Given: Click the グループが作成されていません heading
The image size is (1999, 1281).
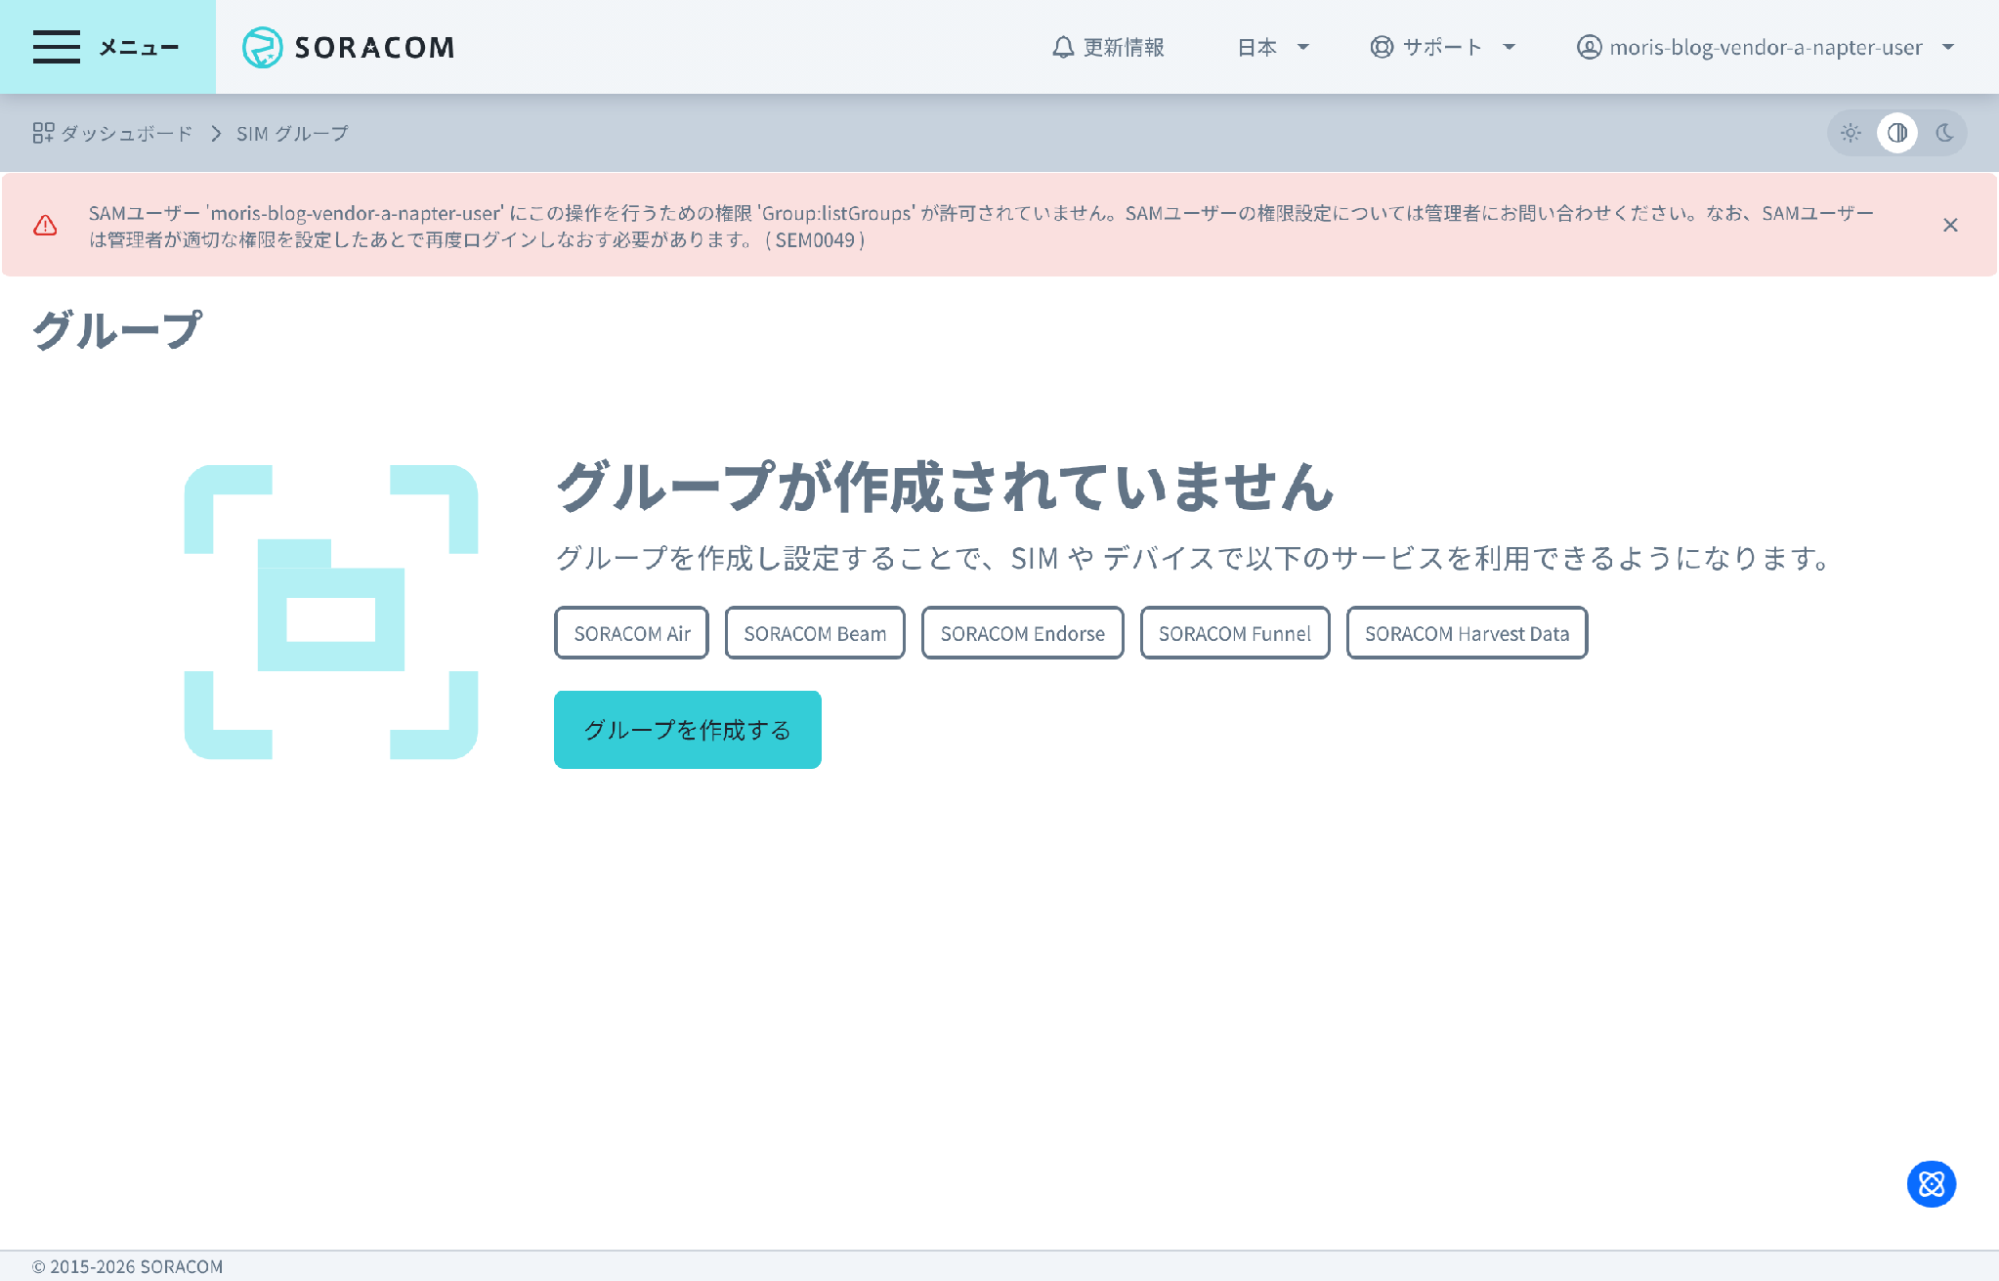Looking at the screenshot, I should pyautogui.click(x=945, y=486).
